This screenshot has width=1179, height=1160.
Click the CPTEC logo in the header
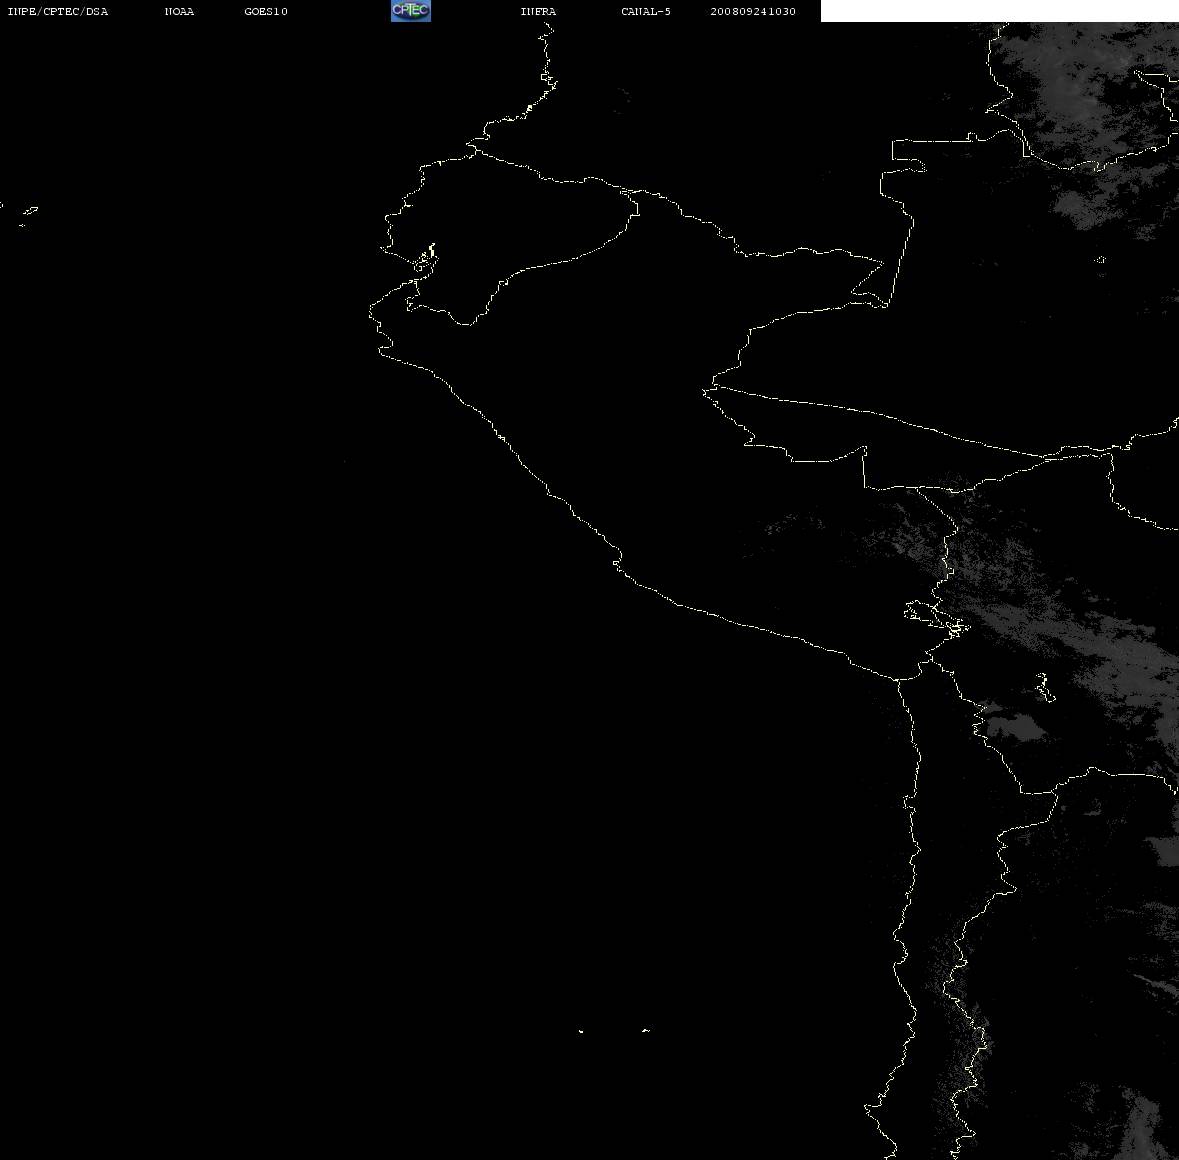tap(411, 11)
